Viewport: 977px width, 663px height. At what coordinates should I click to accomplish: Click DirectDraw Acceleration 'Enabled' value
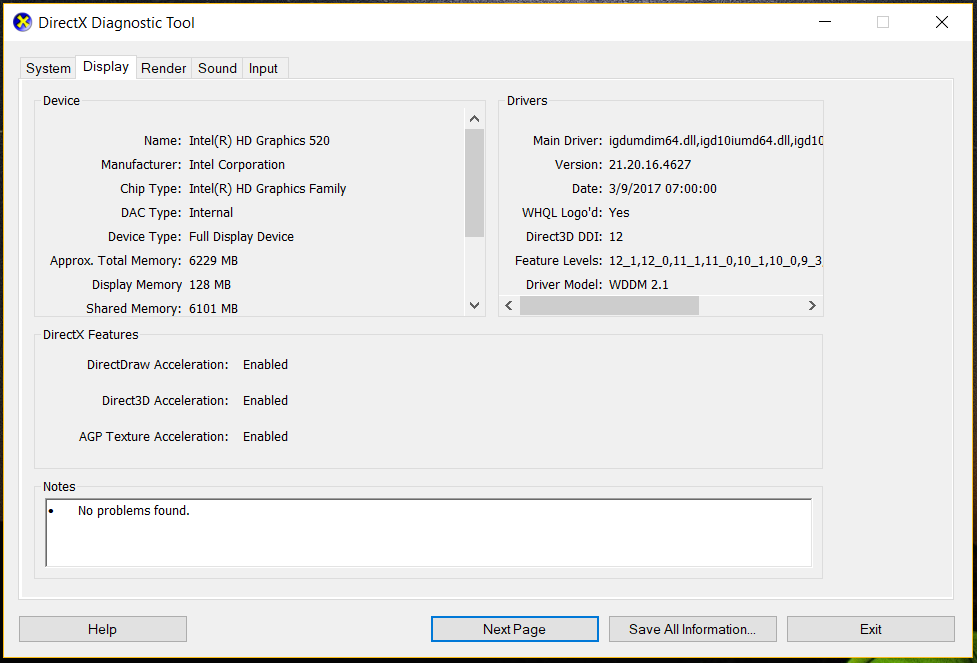click(x=265, y=365)
